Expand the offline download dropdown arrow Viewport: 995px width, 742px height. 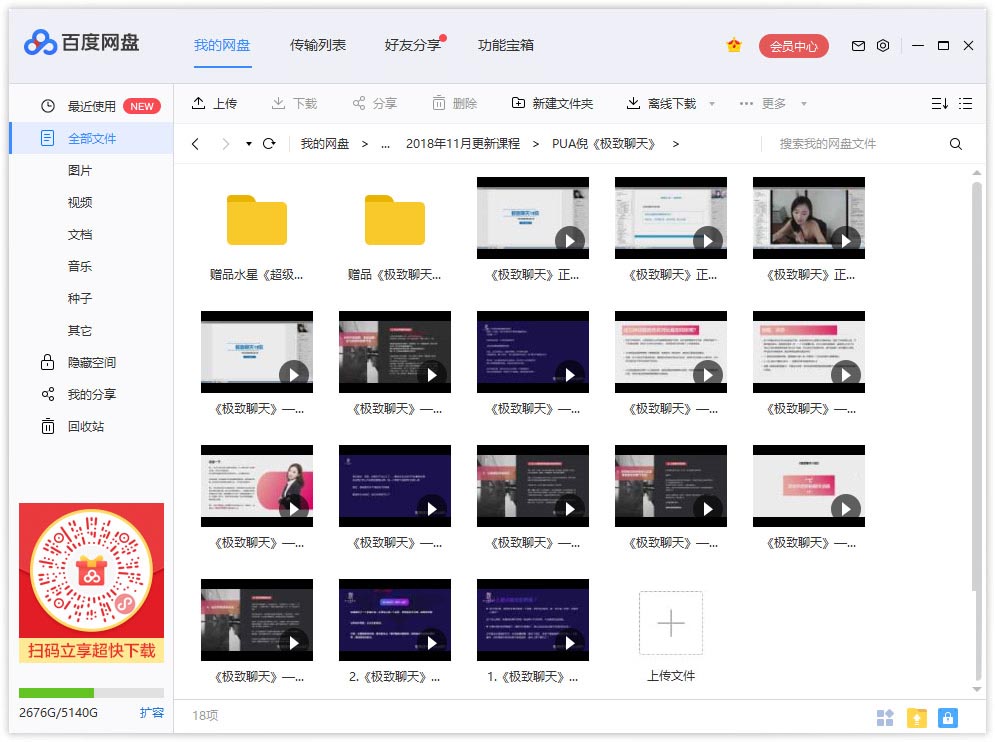coord(711,104)
